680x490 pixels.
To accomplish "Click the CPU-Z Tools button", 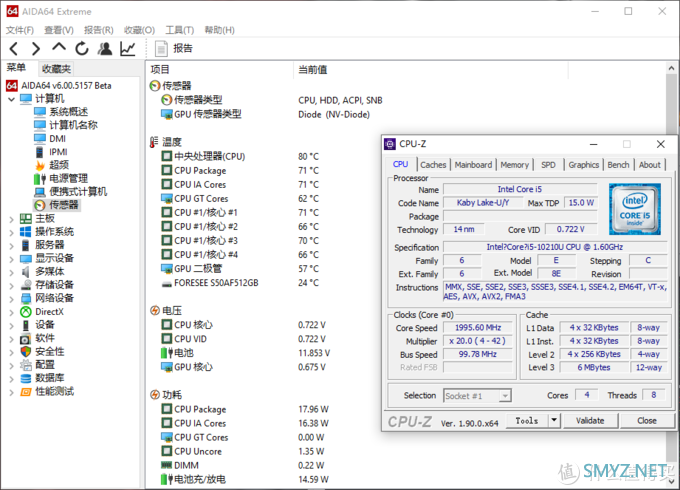I will 527,421.
